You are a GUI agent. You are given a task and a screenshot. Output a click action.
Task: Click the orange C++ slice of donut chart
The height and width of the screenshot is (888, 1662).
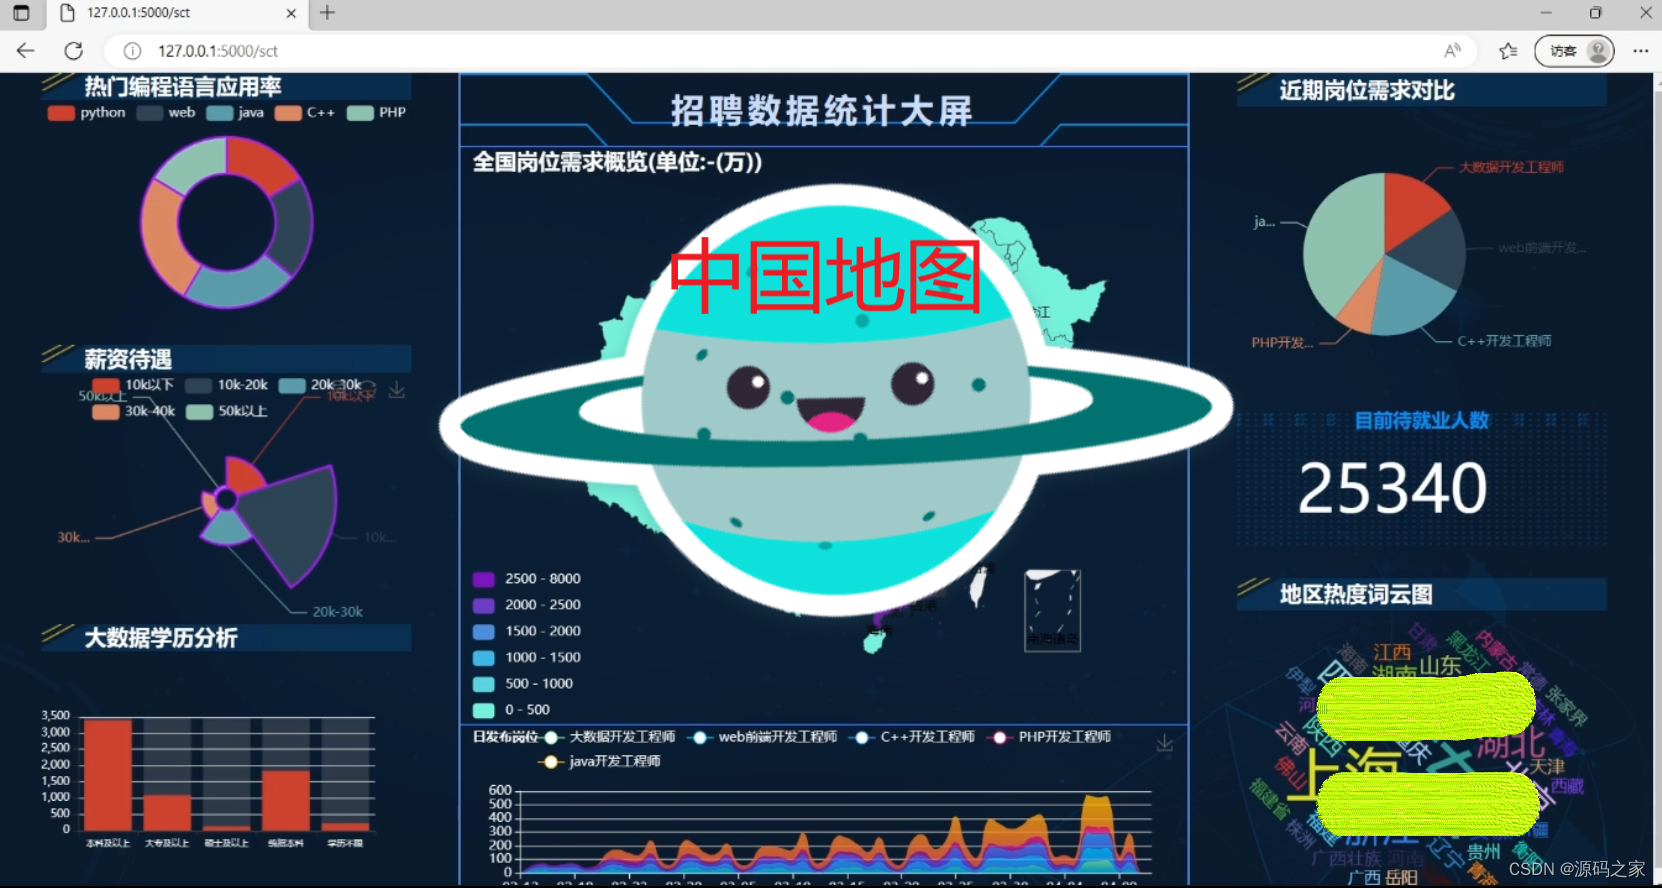(163, 236)
